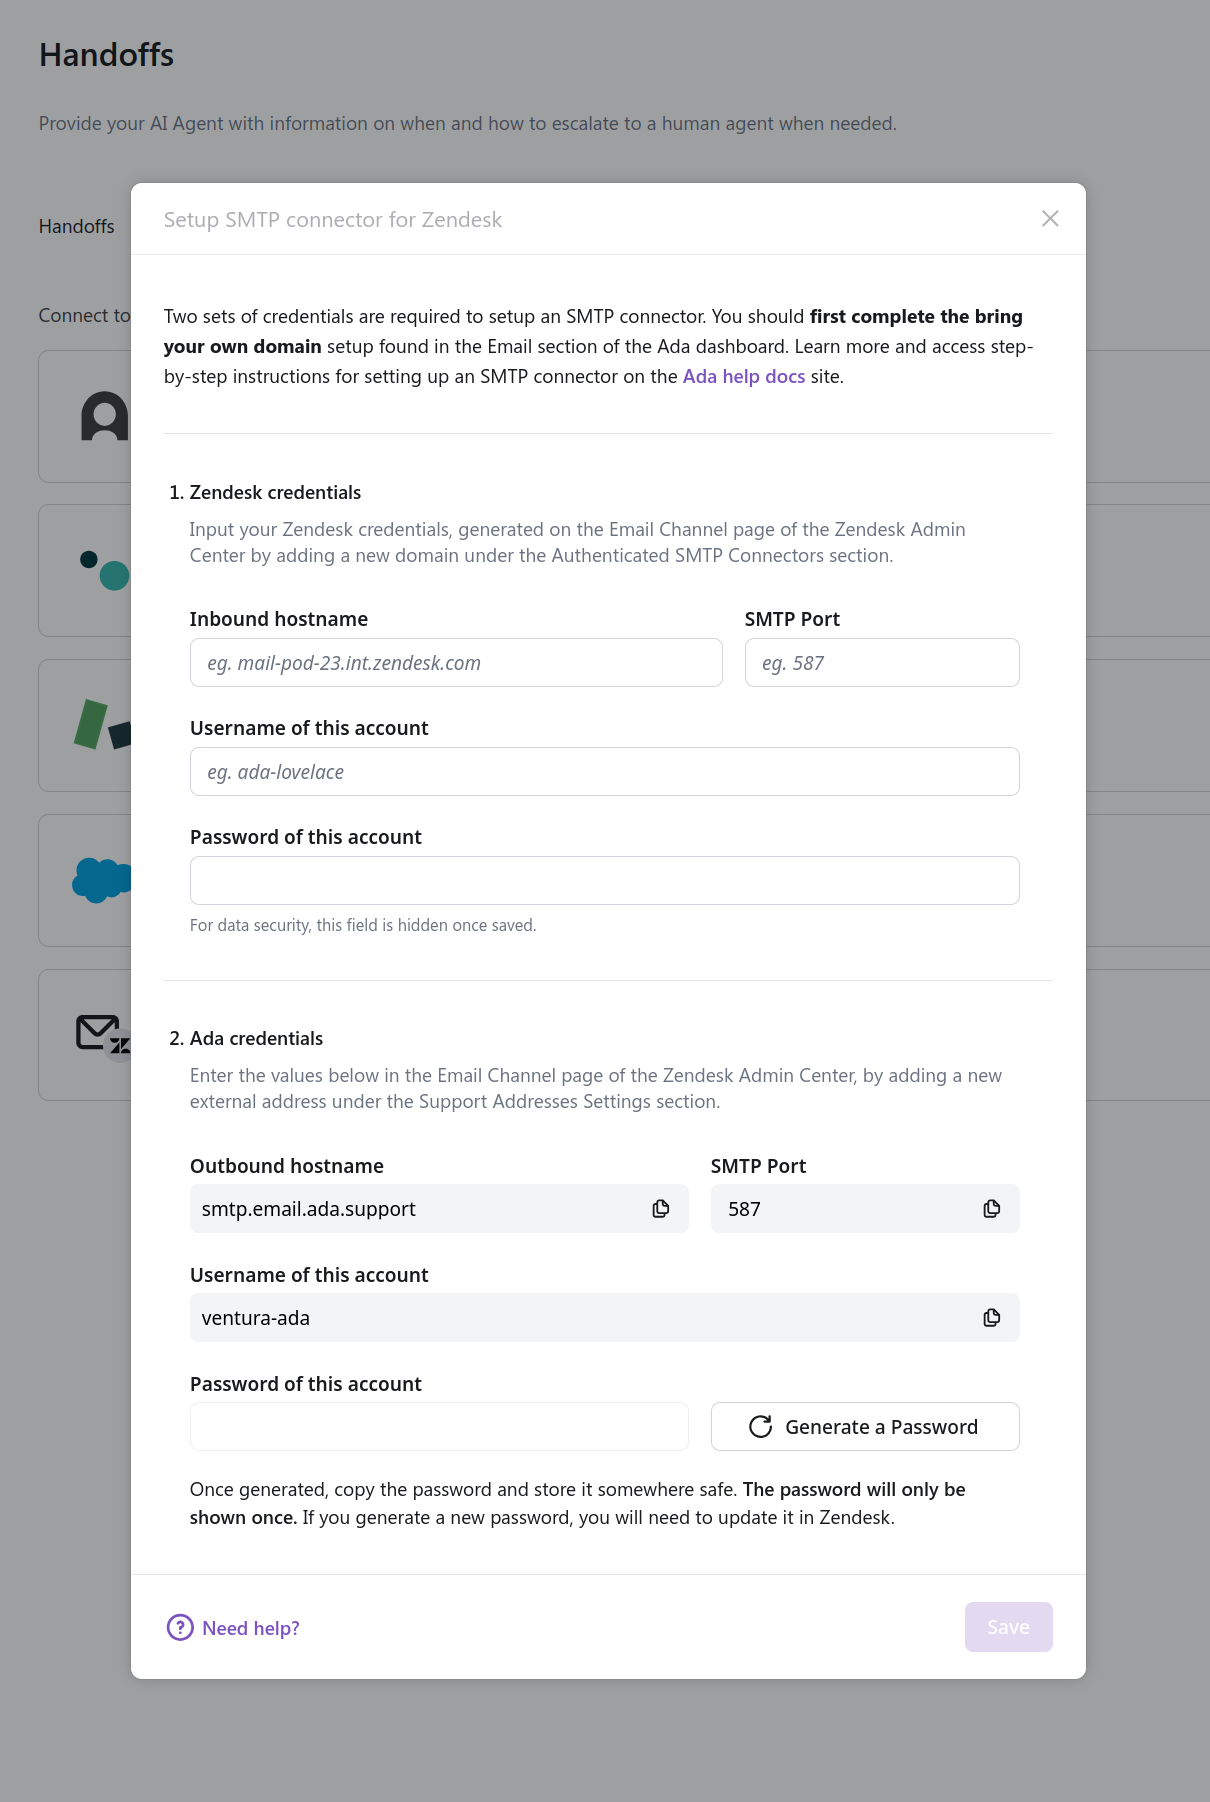Click the Ada generated password field
The height and width of the screenshot is (1802, 1210).
(x=439, y=1427)
